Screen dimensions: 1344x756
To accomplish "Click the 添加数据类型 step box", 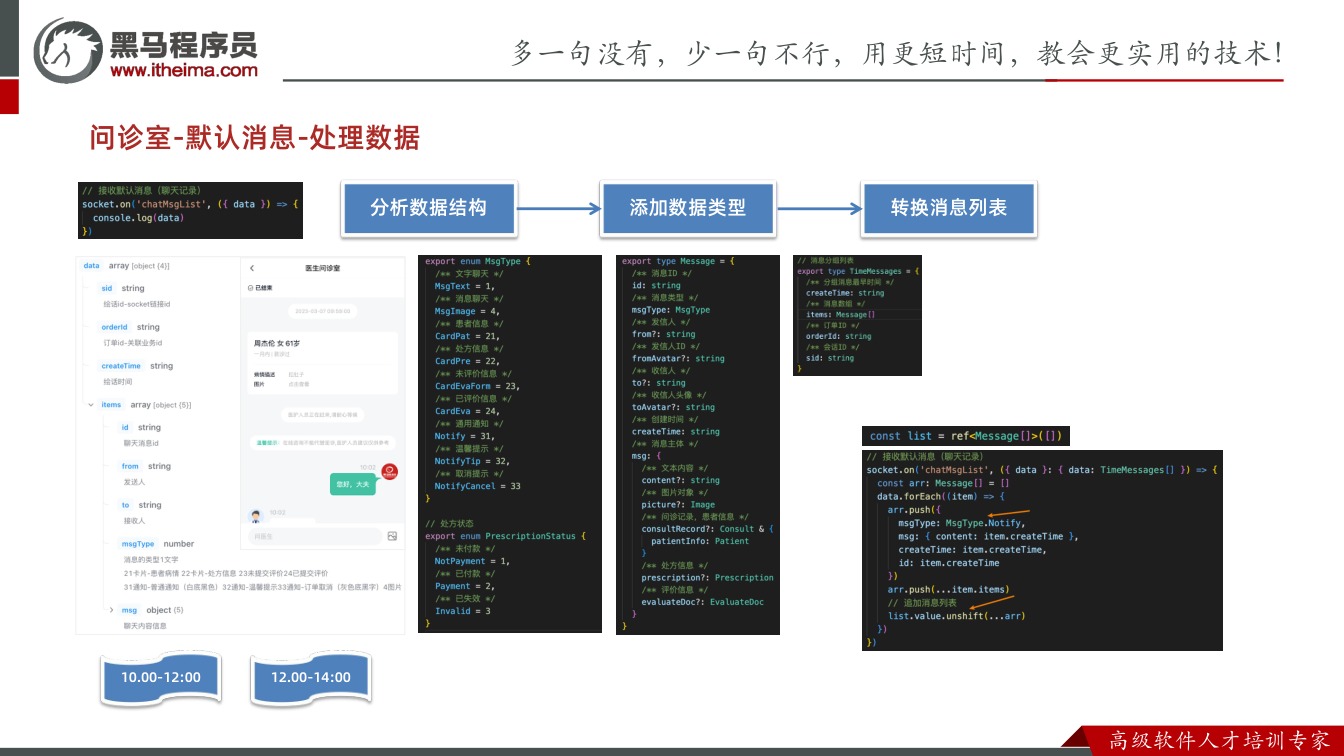I will (x=687, y=208).
